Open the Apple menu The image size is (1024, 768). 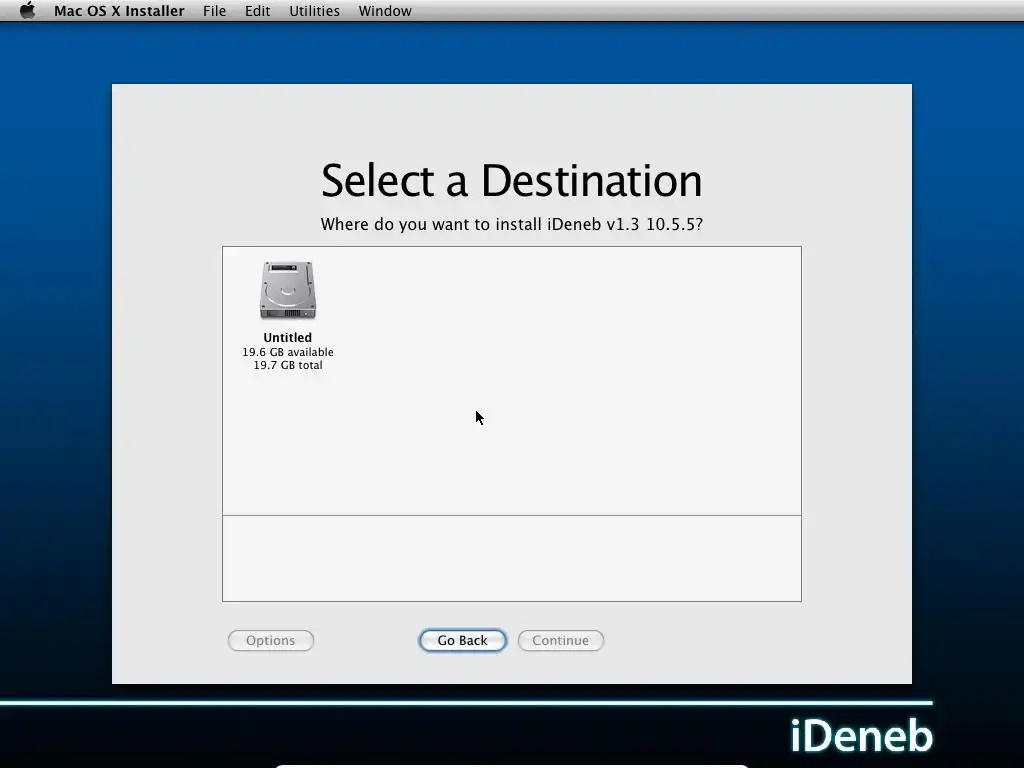(x=27, y=10)
